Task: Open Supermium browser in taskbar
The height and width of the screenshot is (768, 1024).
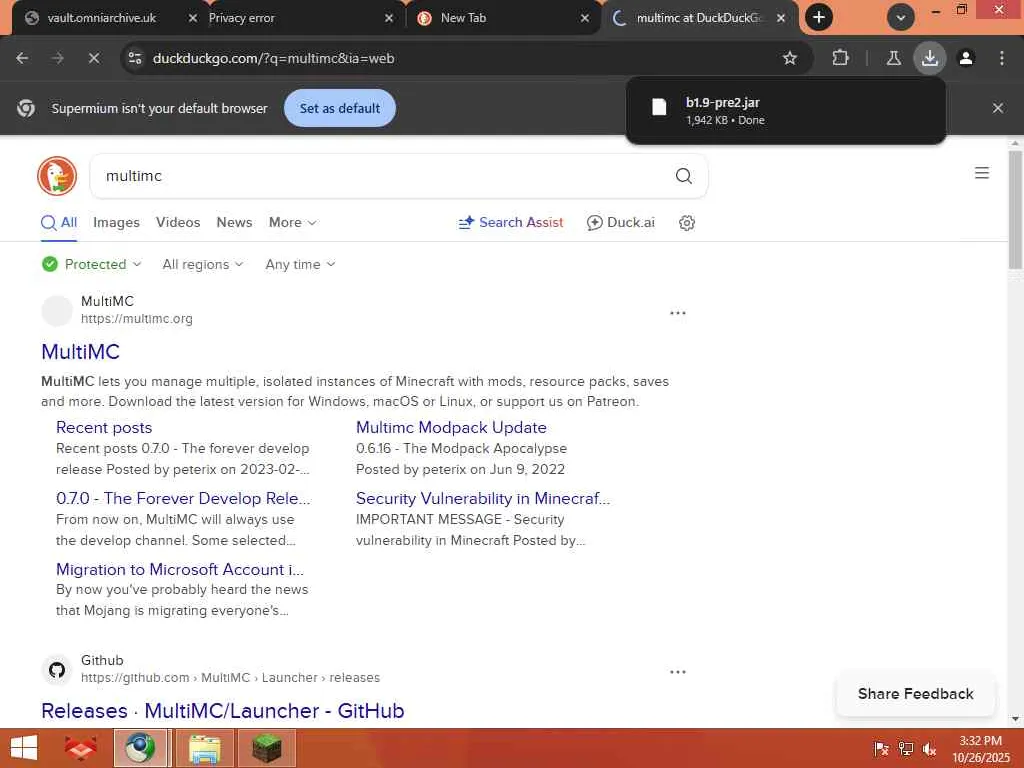Action: pyautogui.click(x=141, y=748)
